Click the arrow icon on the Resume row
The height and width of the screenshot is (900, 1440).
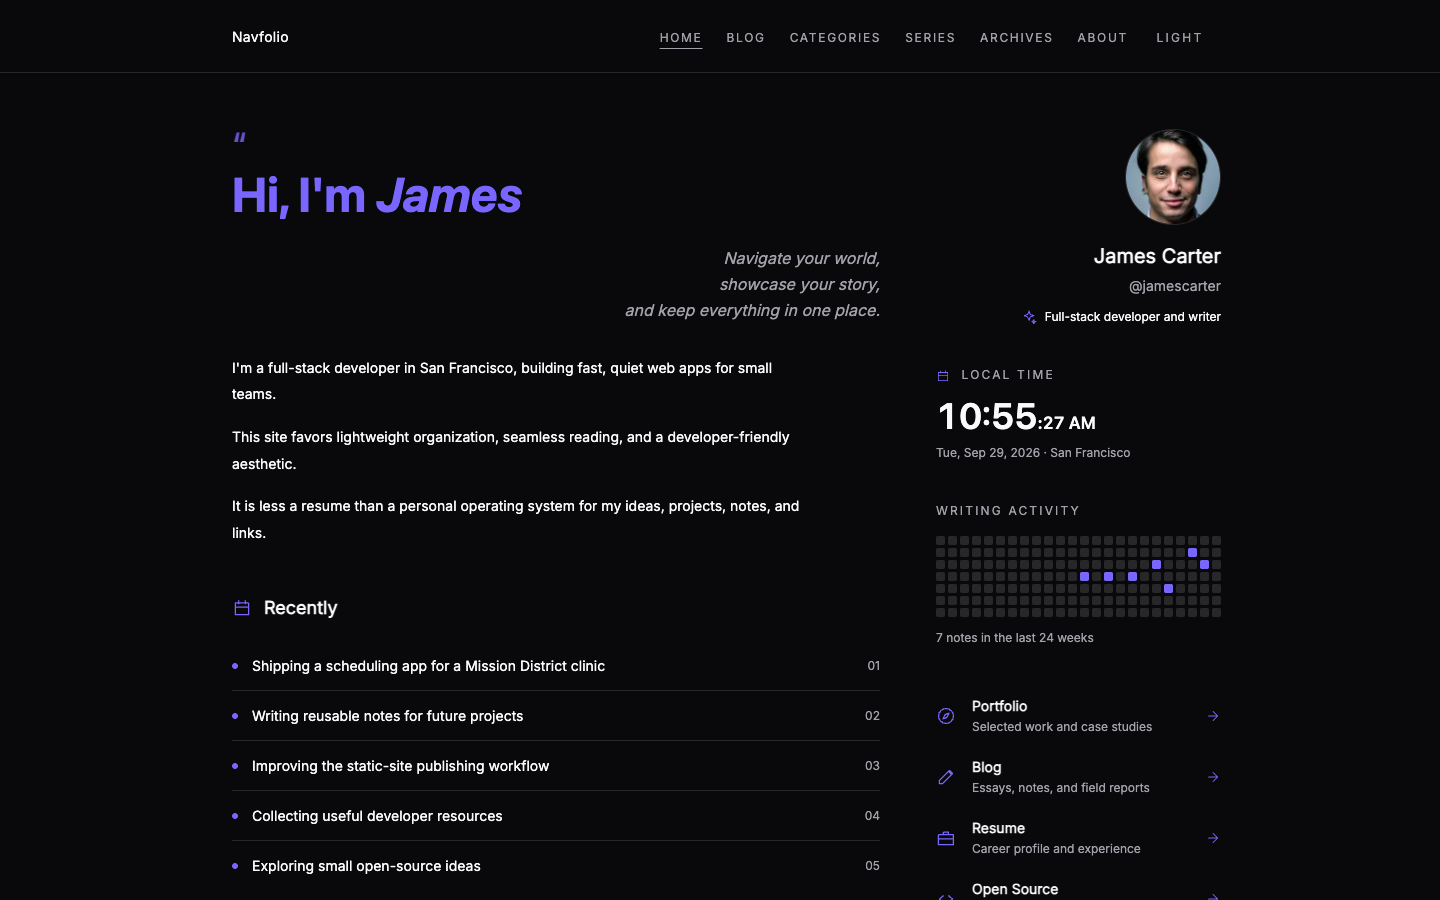pyautogui.click(x=1213, y=838)
